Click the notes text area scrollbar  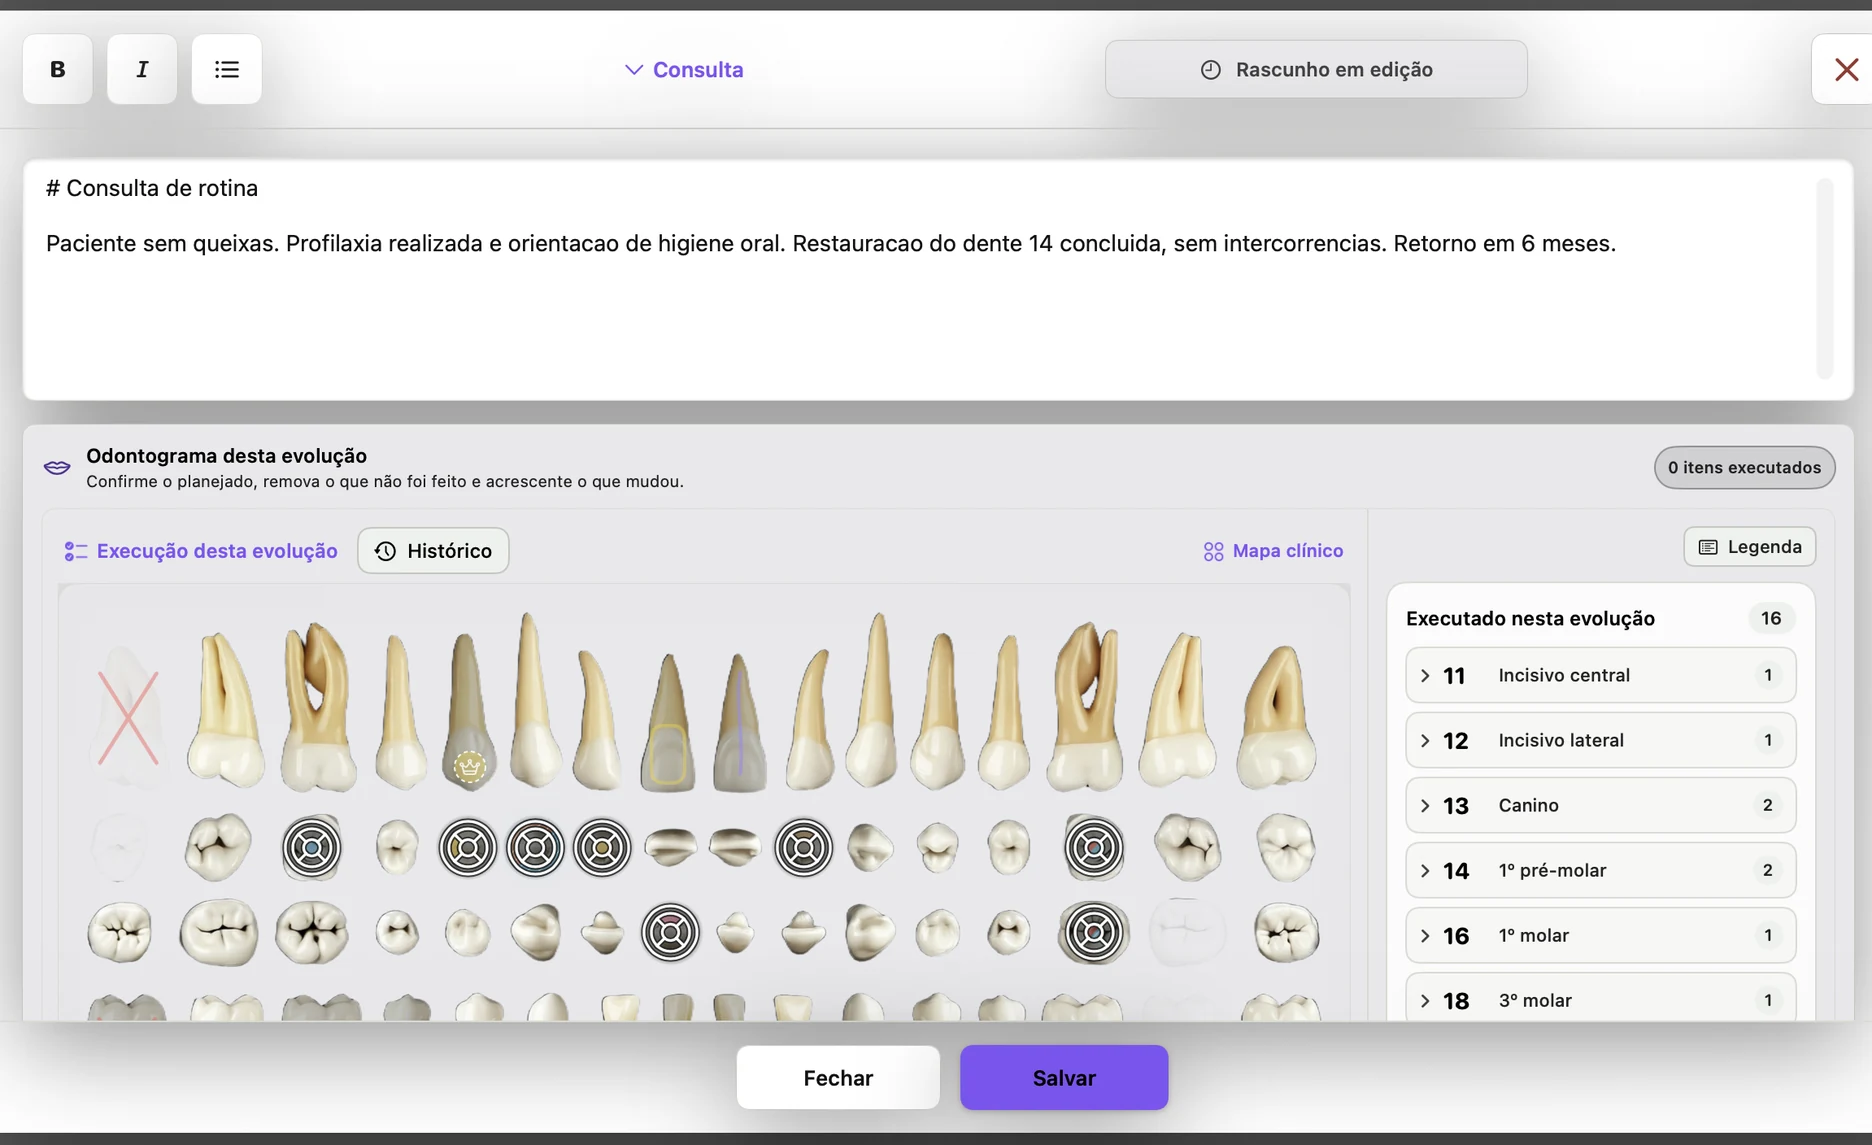pos(1825,279)
